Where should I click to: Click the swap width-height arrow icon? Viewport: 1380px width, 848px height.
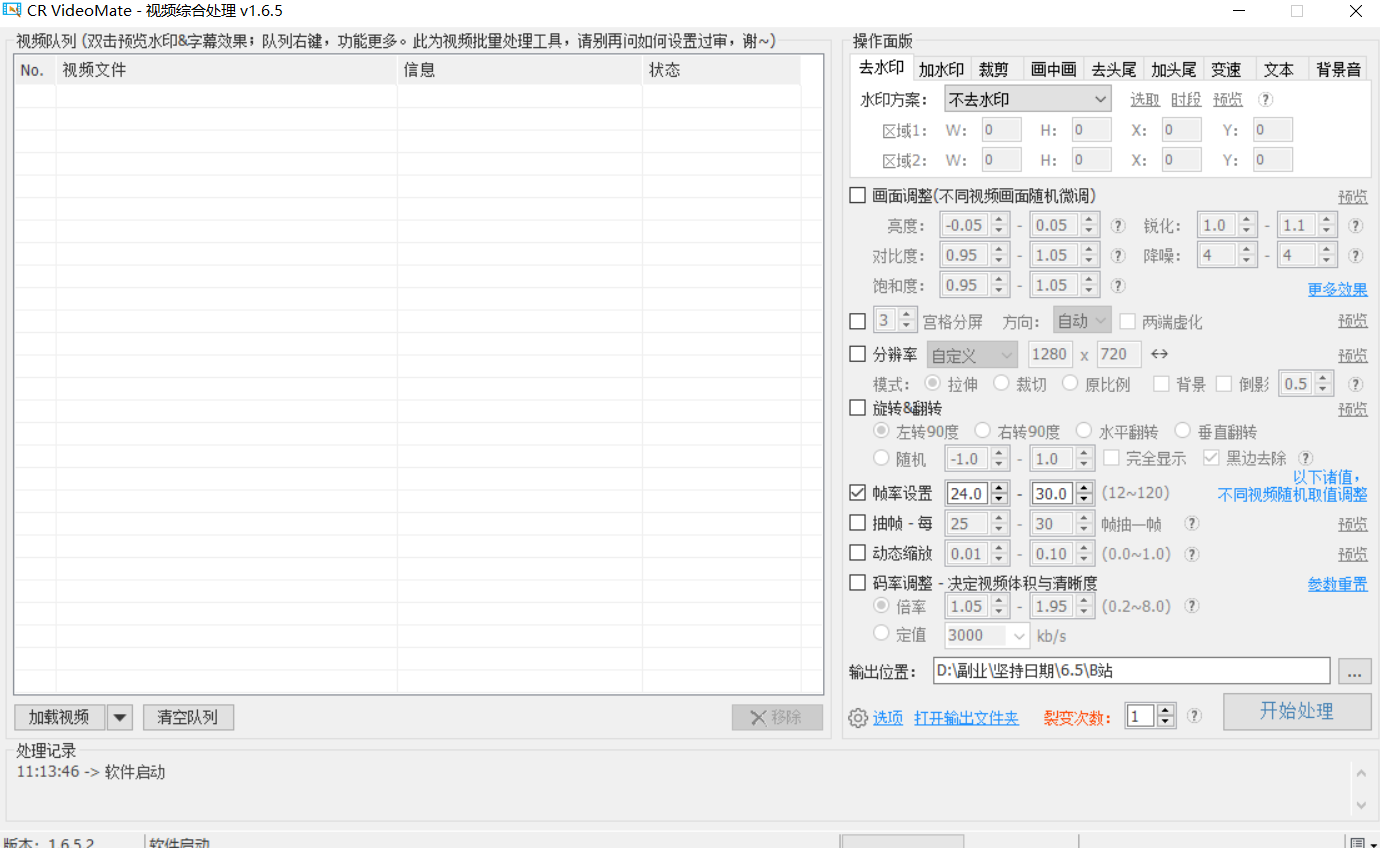pos(1159,354)
